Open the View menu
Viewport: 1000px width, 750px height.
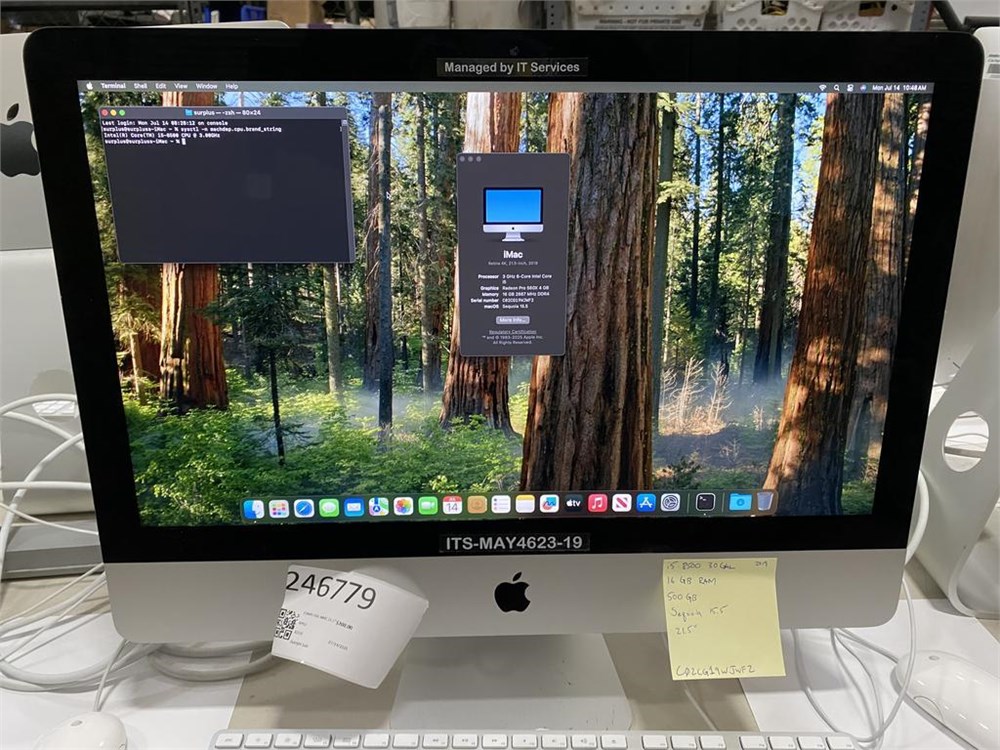click(x=181, y=85)
